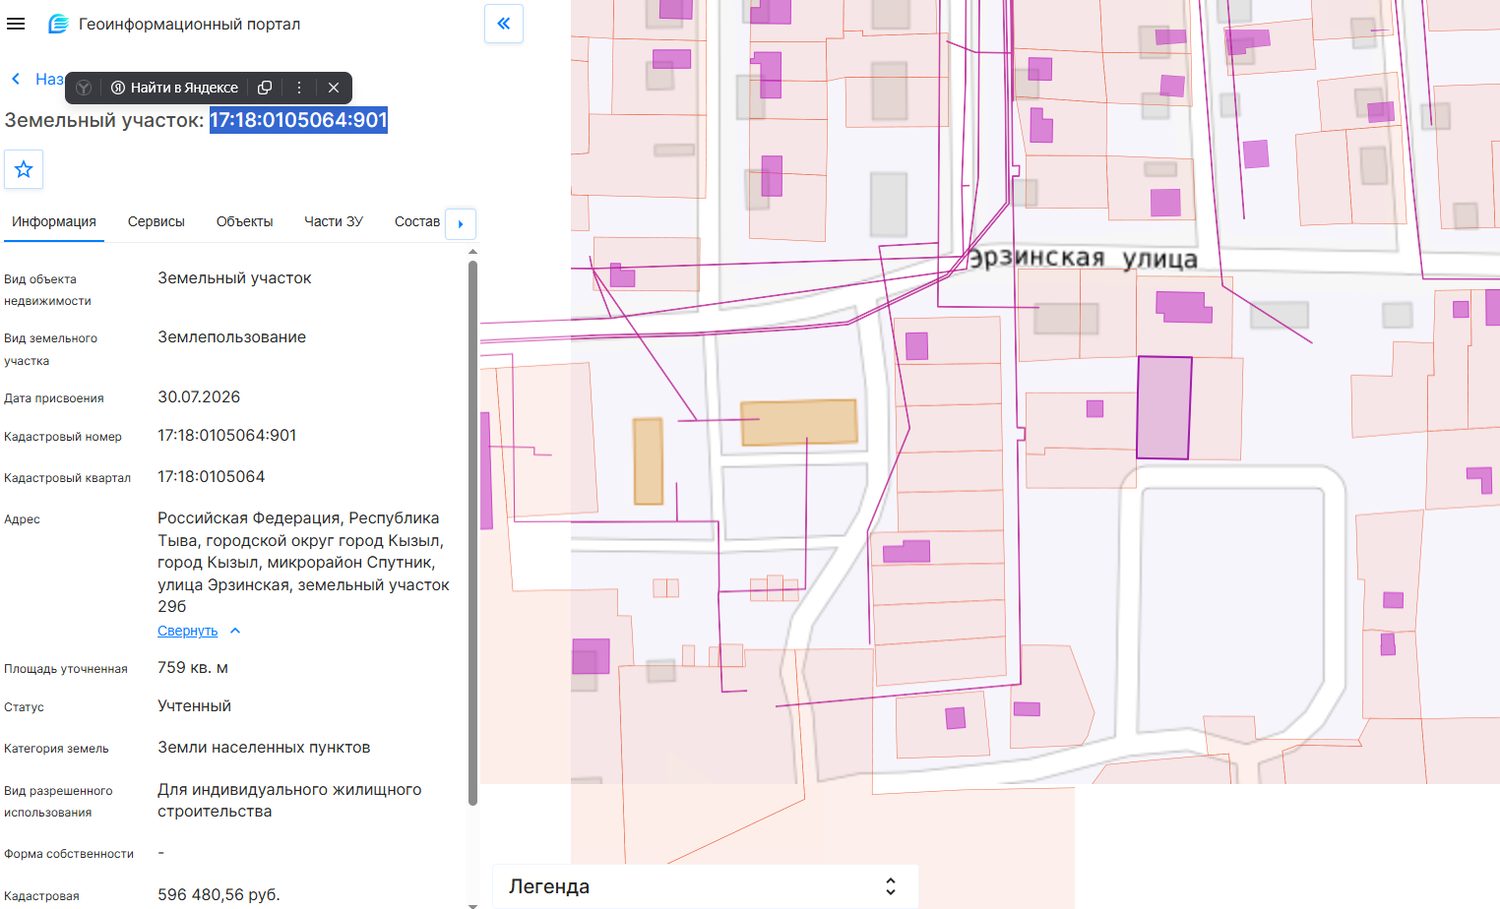Click the Землепользование value
Image resolution: width=1500 pixels, height=909 pixels.
pos(232,338)
